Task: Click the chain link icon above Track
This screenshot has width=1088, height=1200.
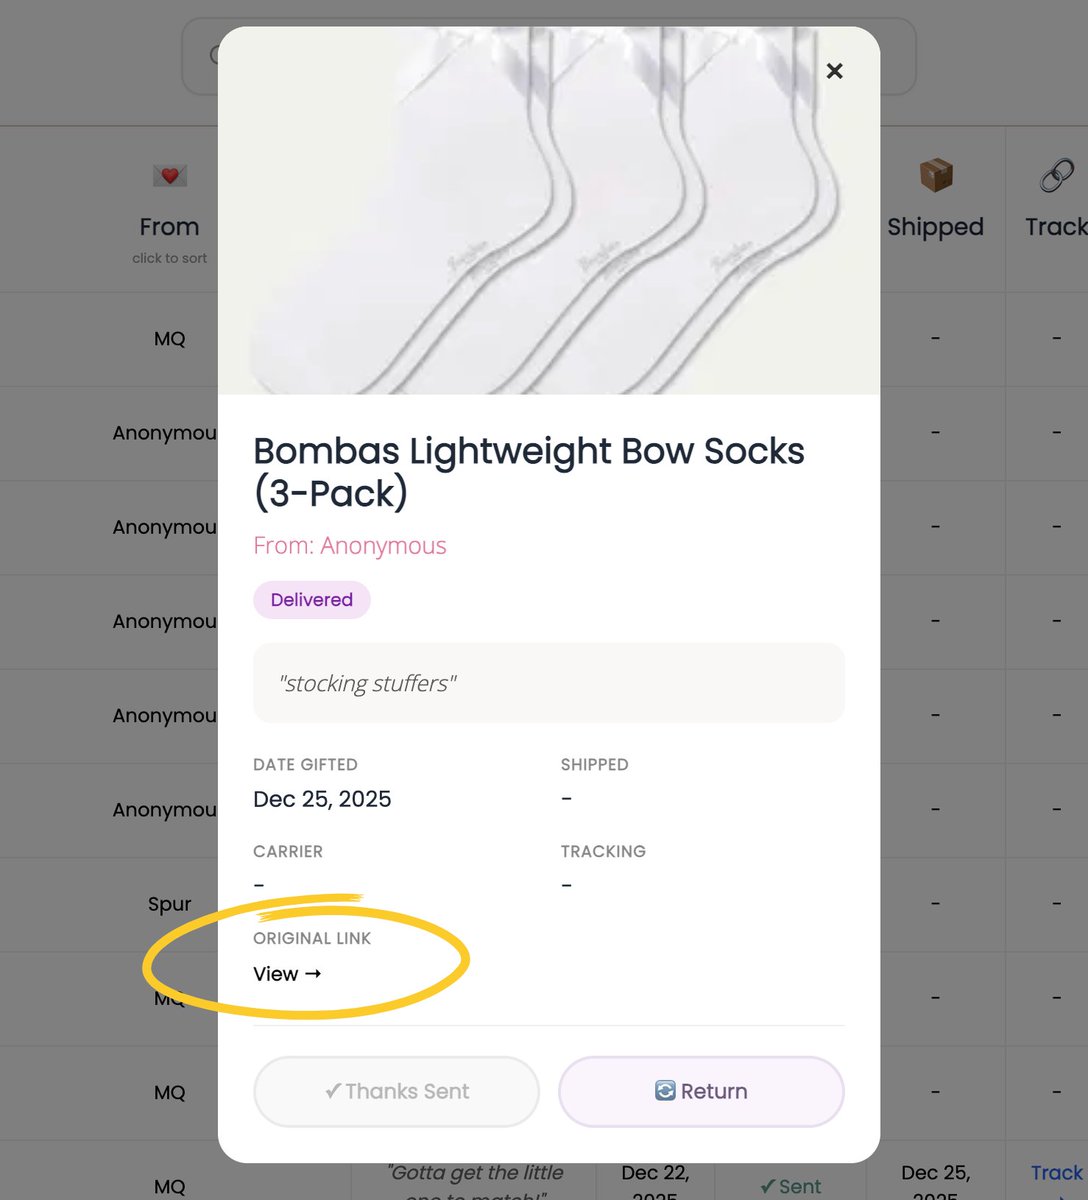Action: [x=1056, y=175]
